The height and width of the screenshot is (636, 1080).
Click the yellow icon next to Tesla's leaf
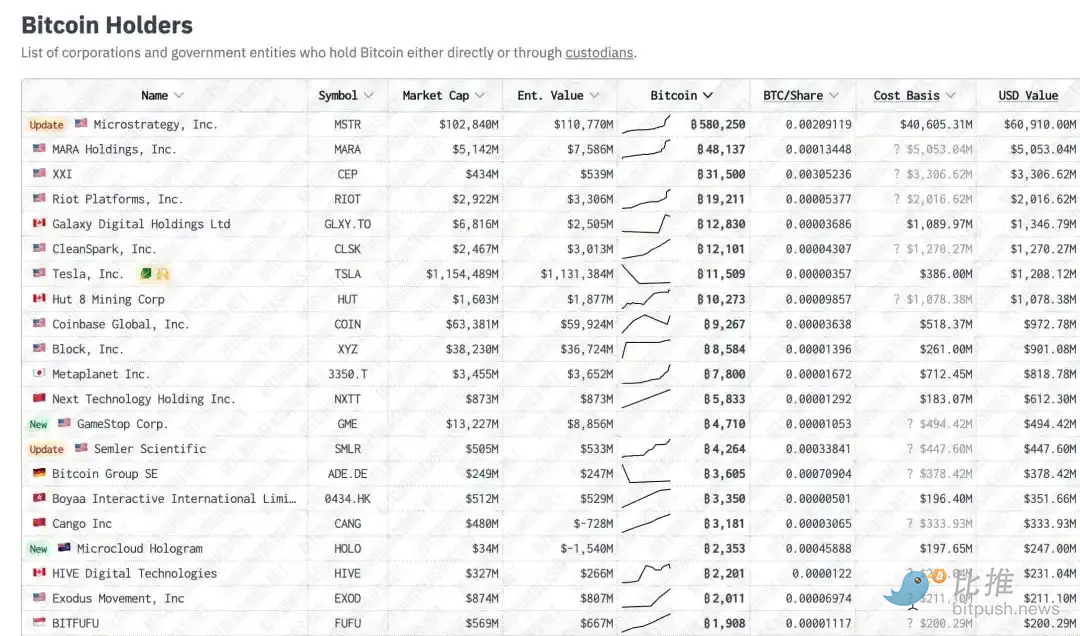163,274
